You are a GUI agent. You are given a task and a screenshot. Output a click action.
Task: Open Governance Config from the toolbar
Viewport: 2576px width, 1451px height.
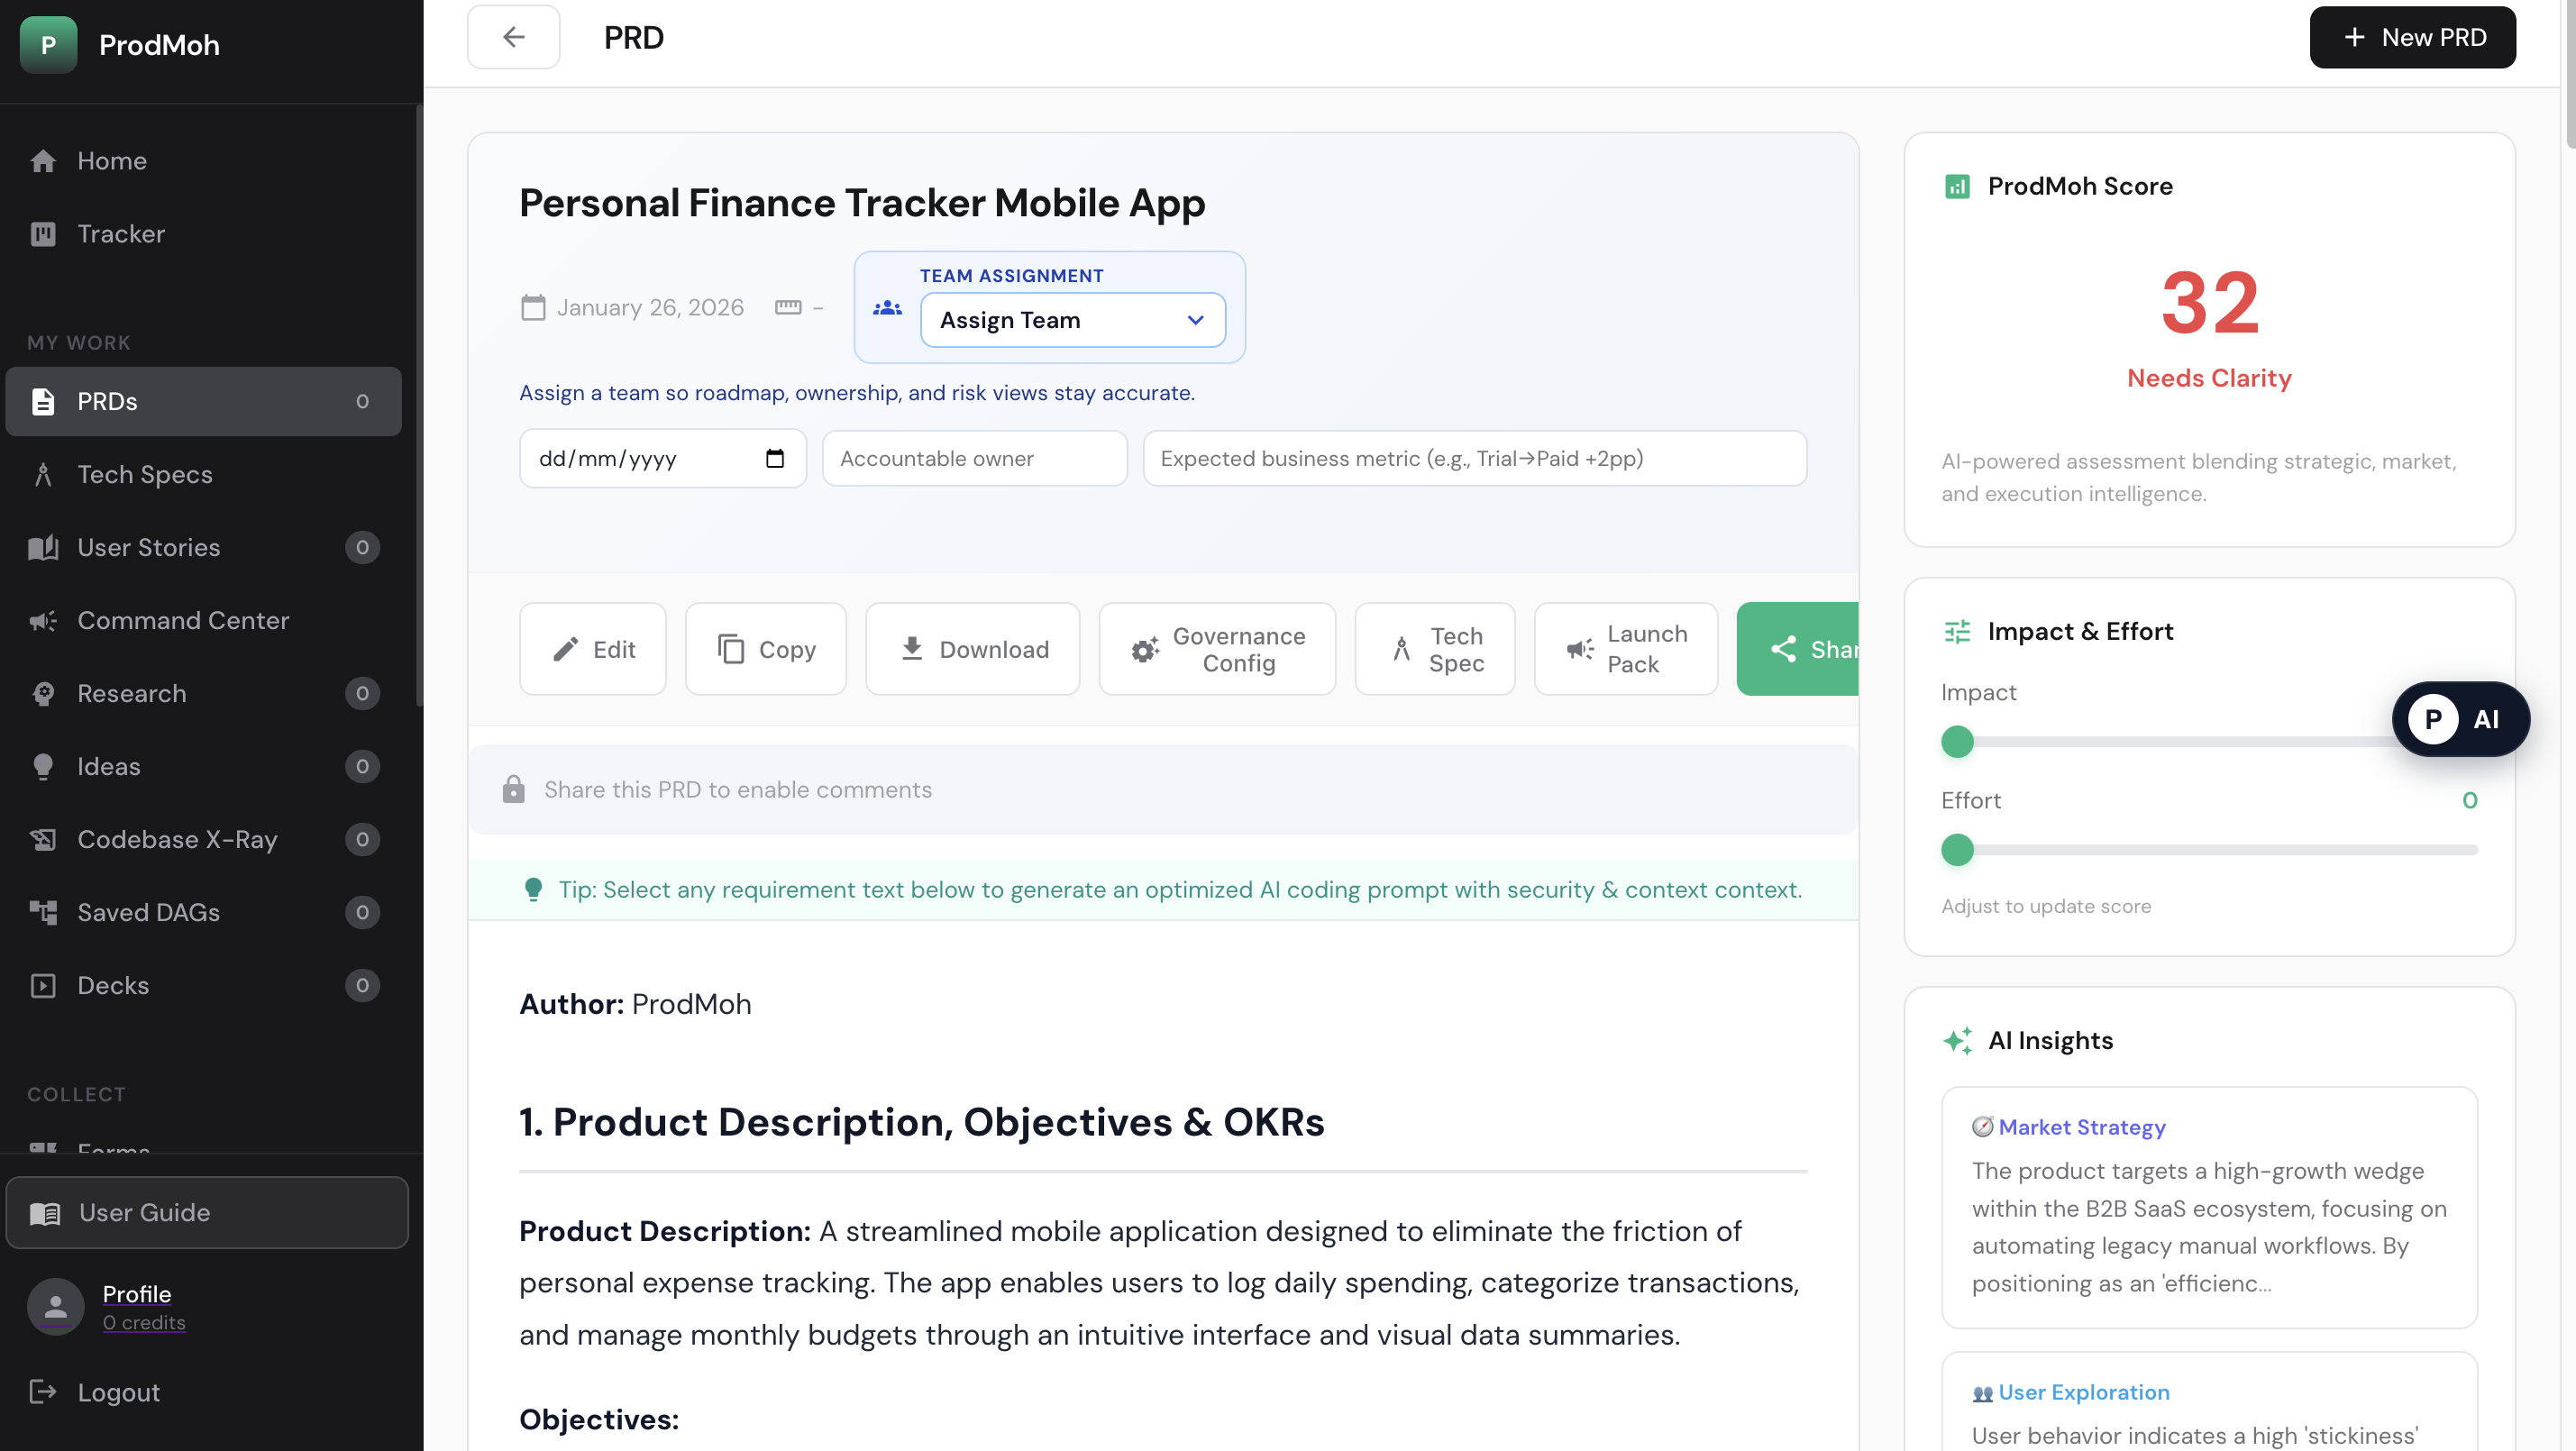1217,648
